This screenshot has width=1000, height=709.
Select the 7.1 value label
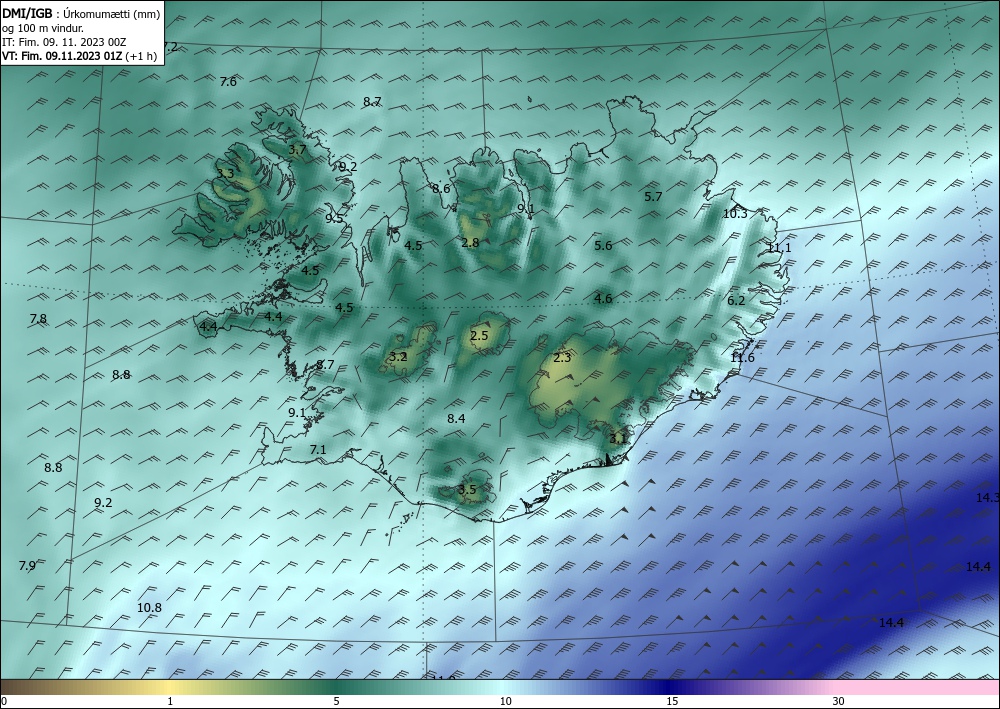318,450
